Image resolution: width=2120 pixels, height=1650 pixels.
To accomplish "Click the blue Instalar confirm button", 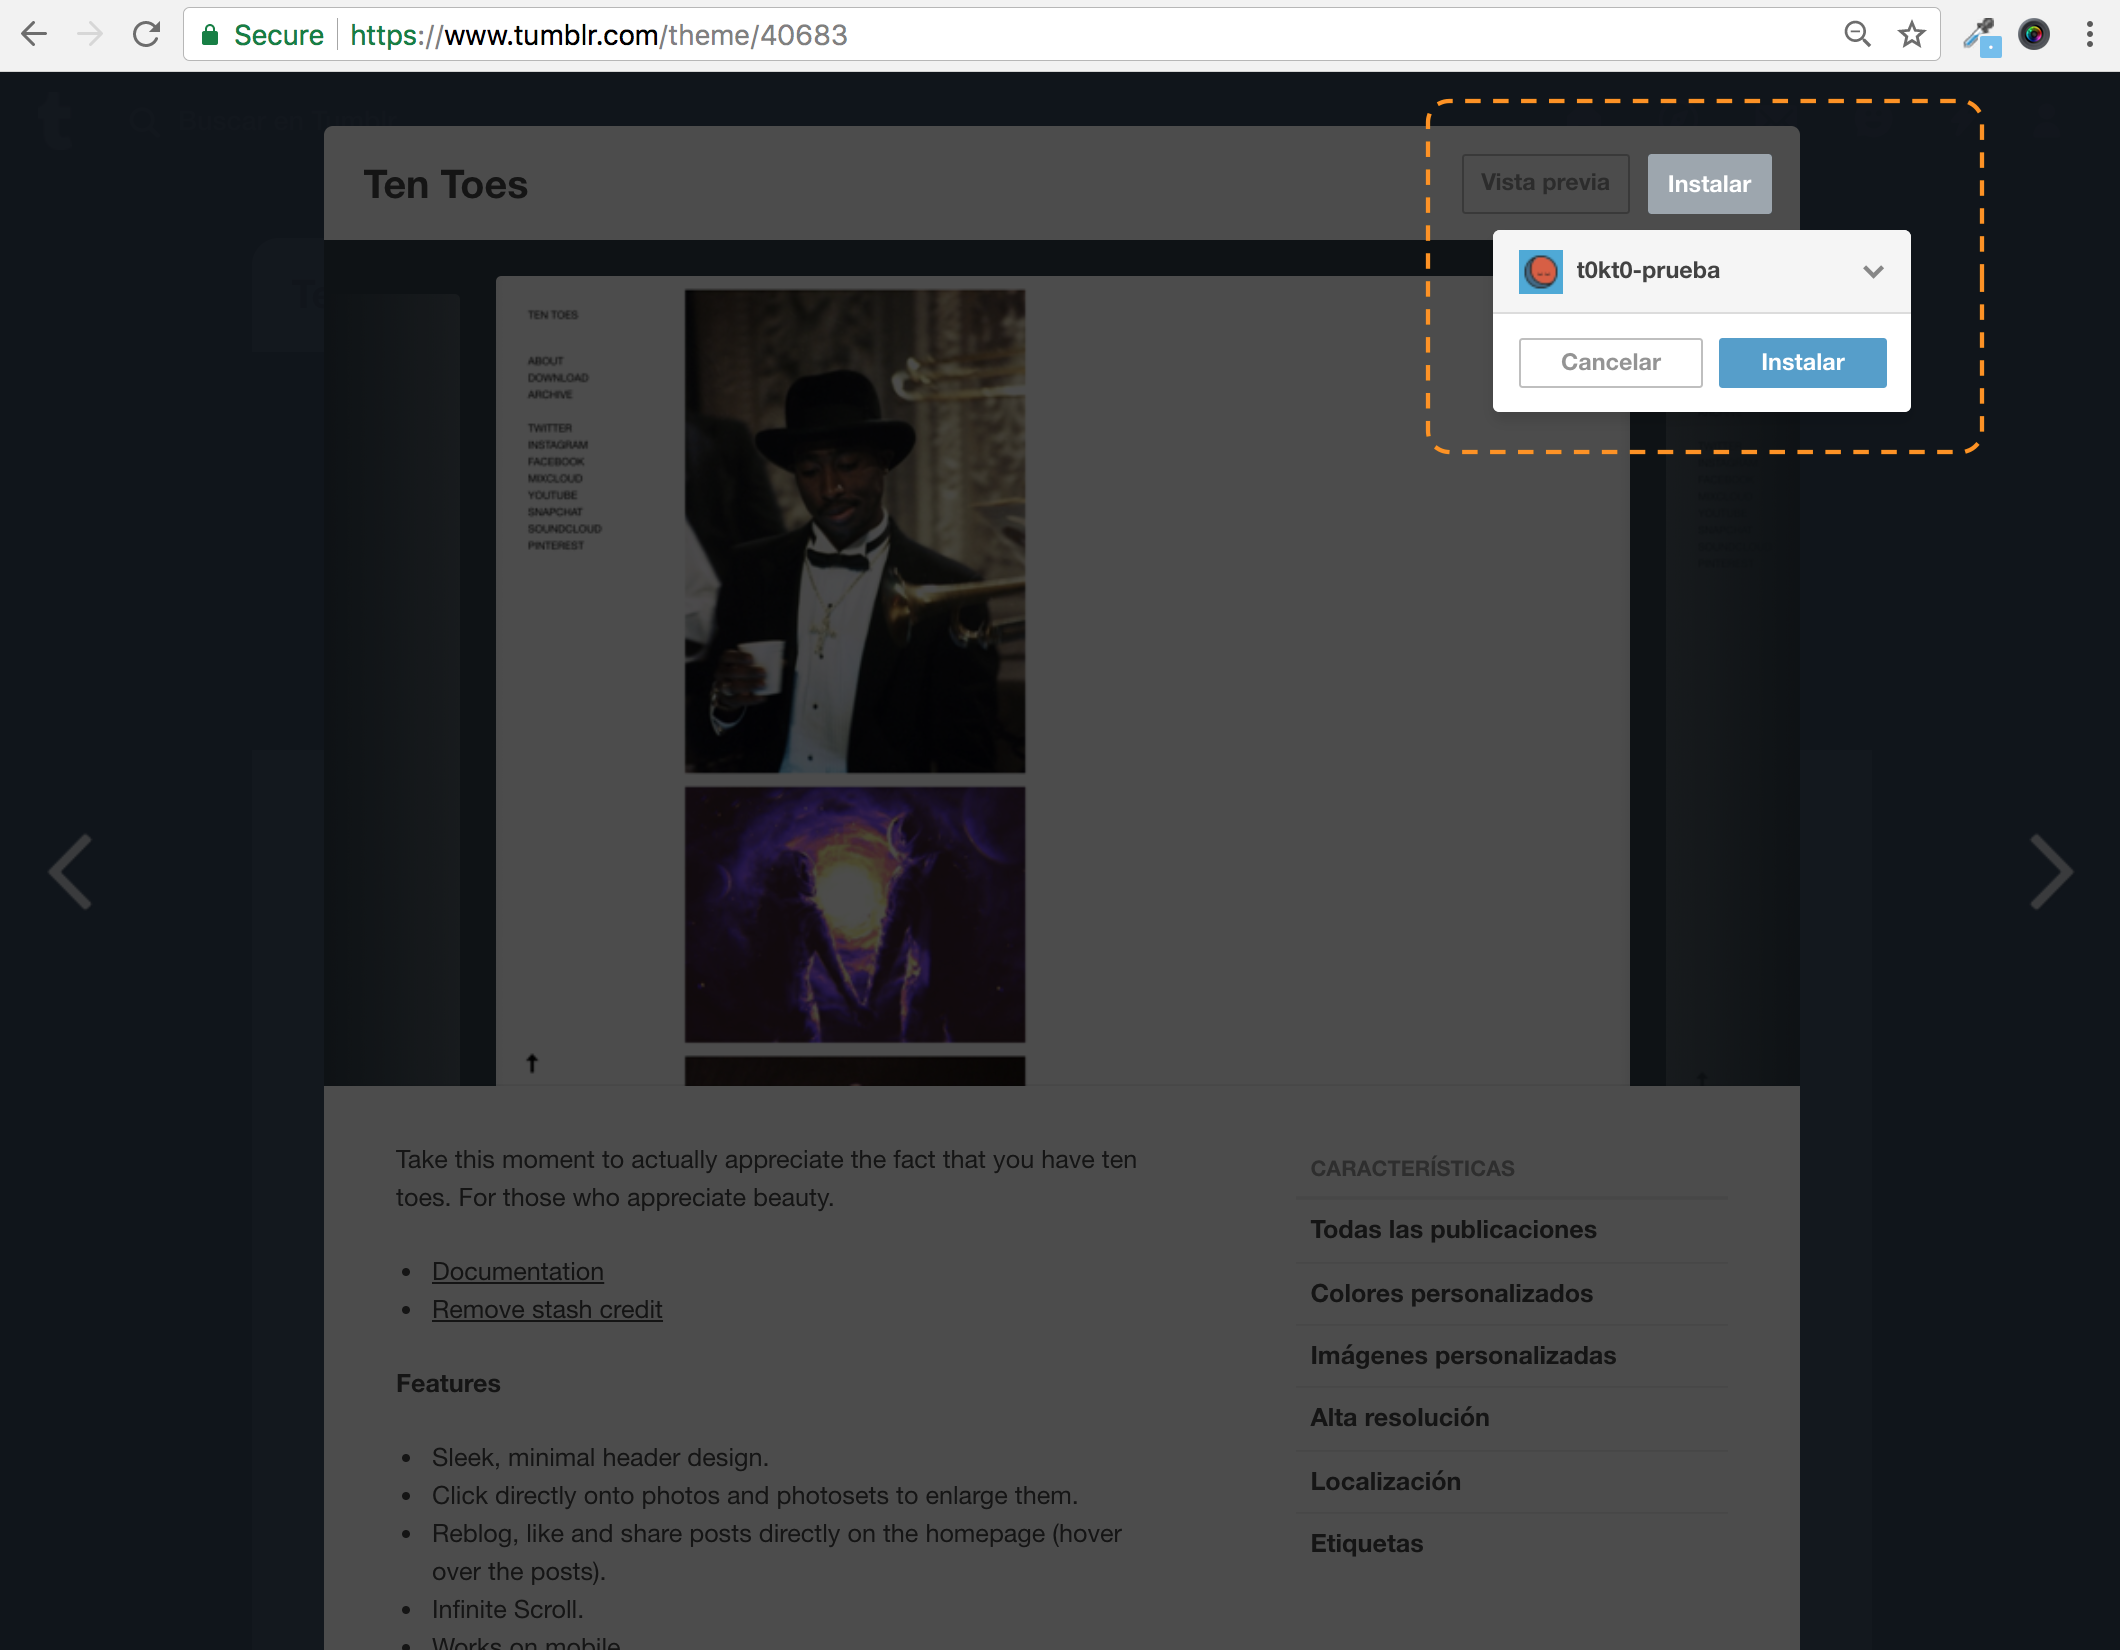I will (x=1802, y=362).
